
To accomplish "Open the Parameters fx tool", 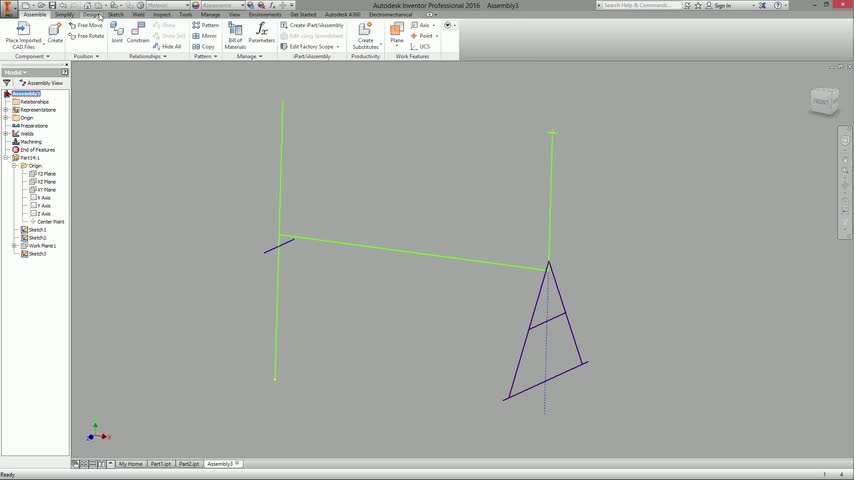I will click(x=261, y=32).
